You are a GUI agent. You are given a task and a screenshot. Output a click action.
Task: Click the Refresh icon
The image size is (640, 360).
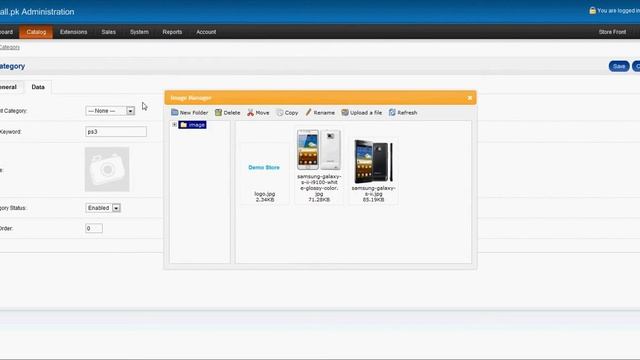[392, 112]
